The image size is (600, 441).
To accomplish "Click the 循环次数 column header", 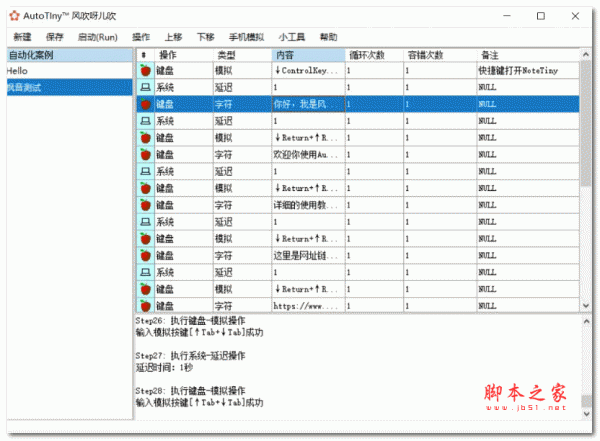I will [x=374, y=55].
